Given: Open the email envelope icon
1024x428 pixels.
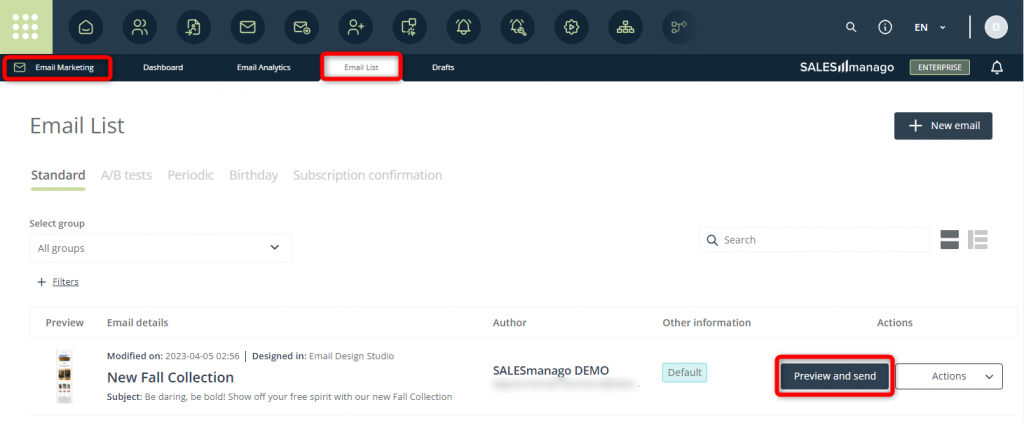Looking at the screenshot, I should coord(248,27).
